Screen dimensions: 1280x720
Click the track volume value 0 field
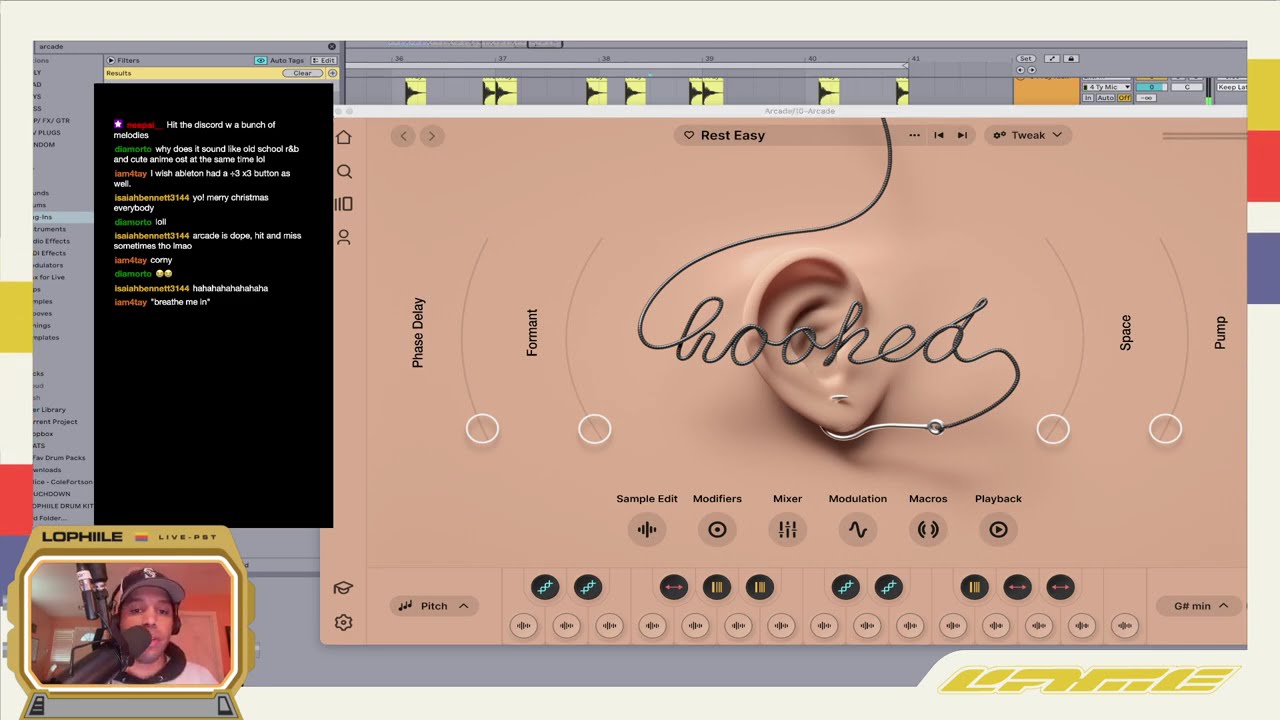click(1151, 87)
